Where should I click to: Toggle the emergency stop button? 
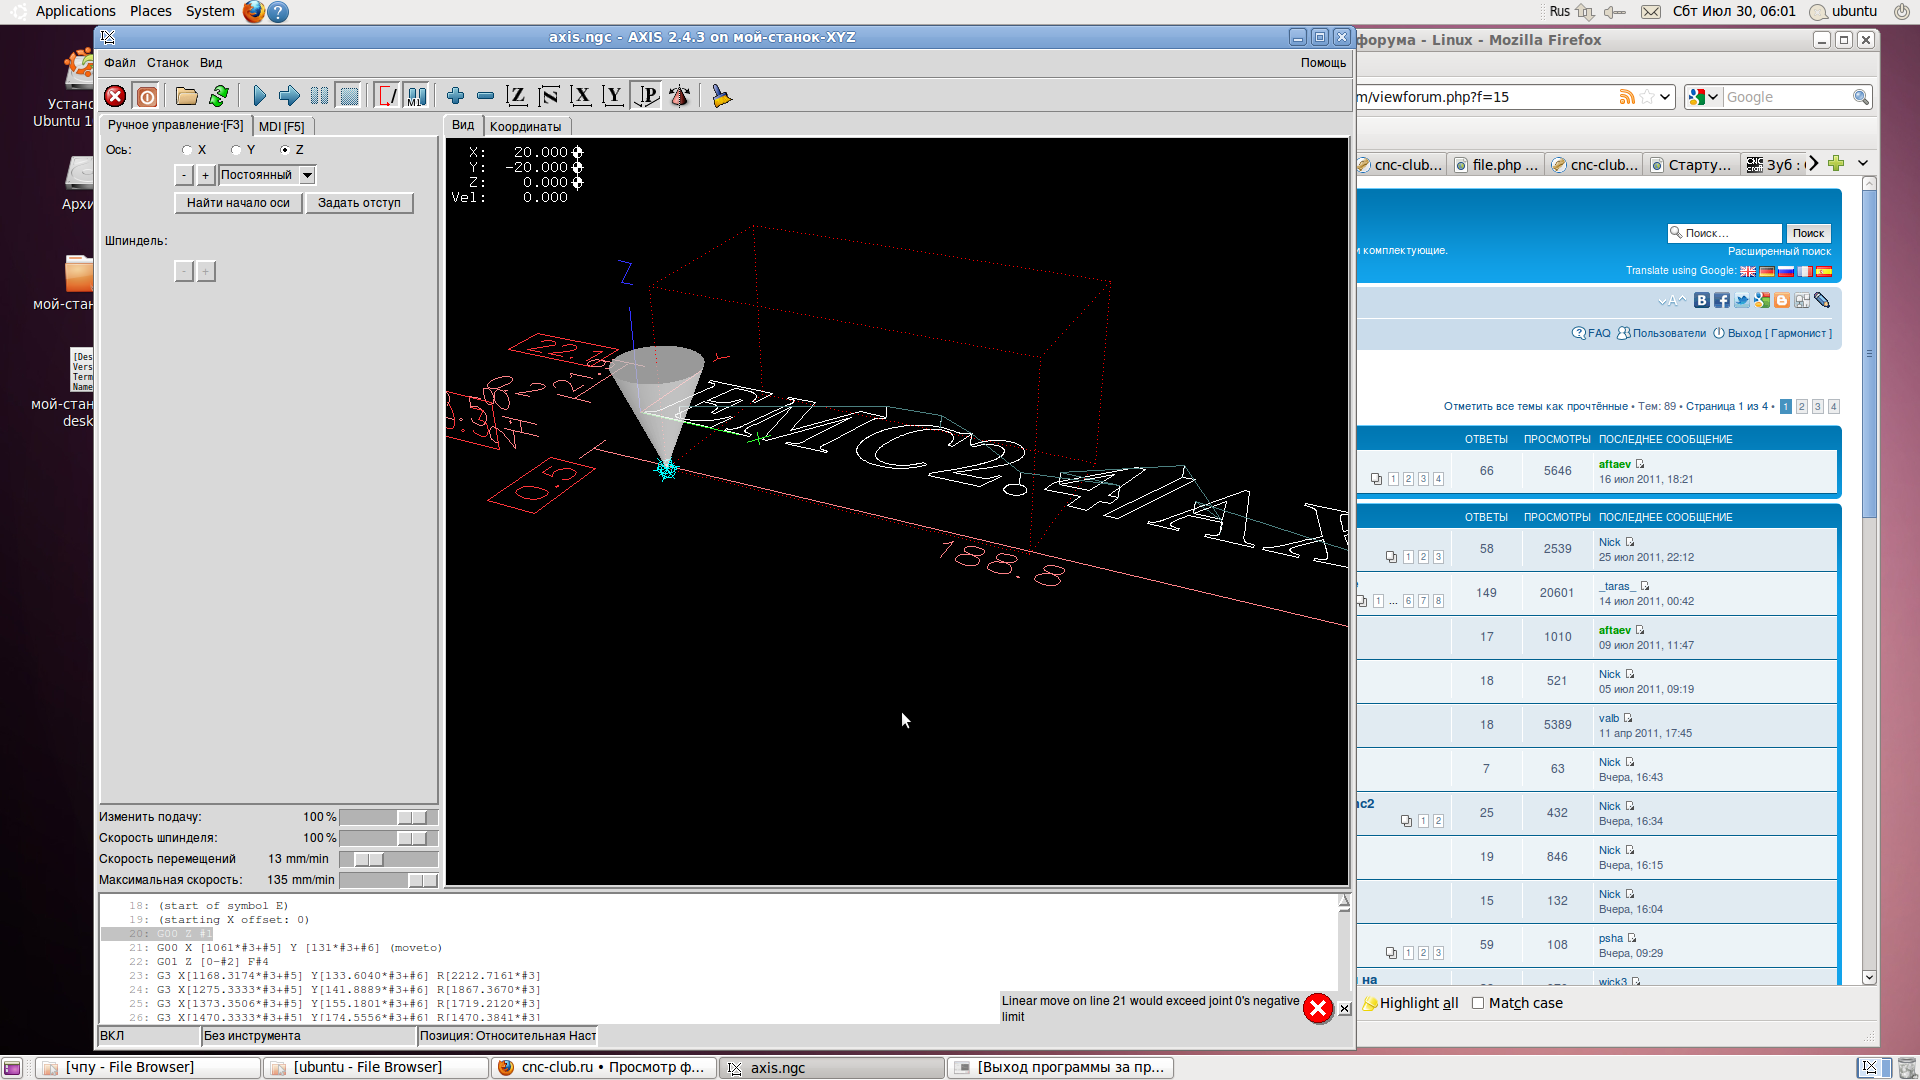pos(115,96)
